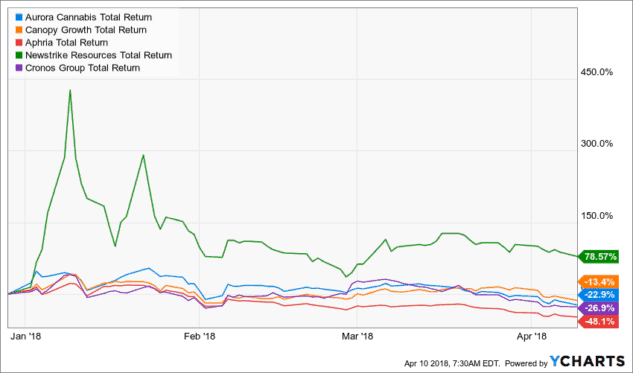This screenshot has width=633, height=373.
Task: Click the red -48.1% value flag
Action: [x=599, y=322]
